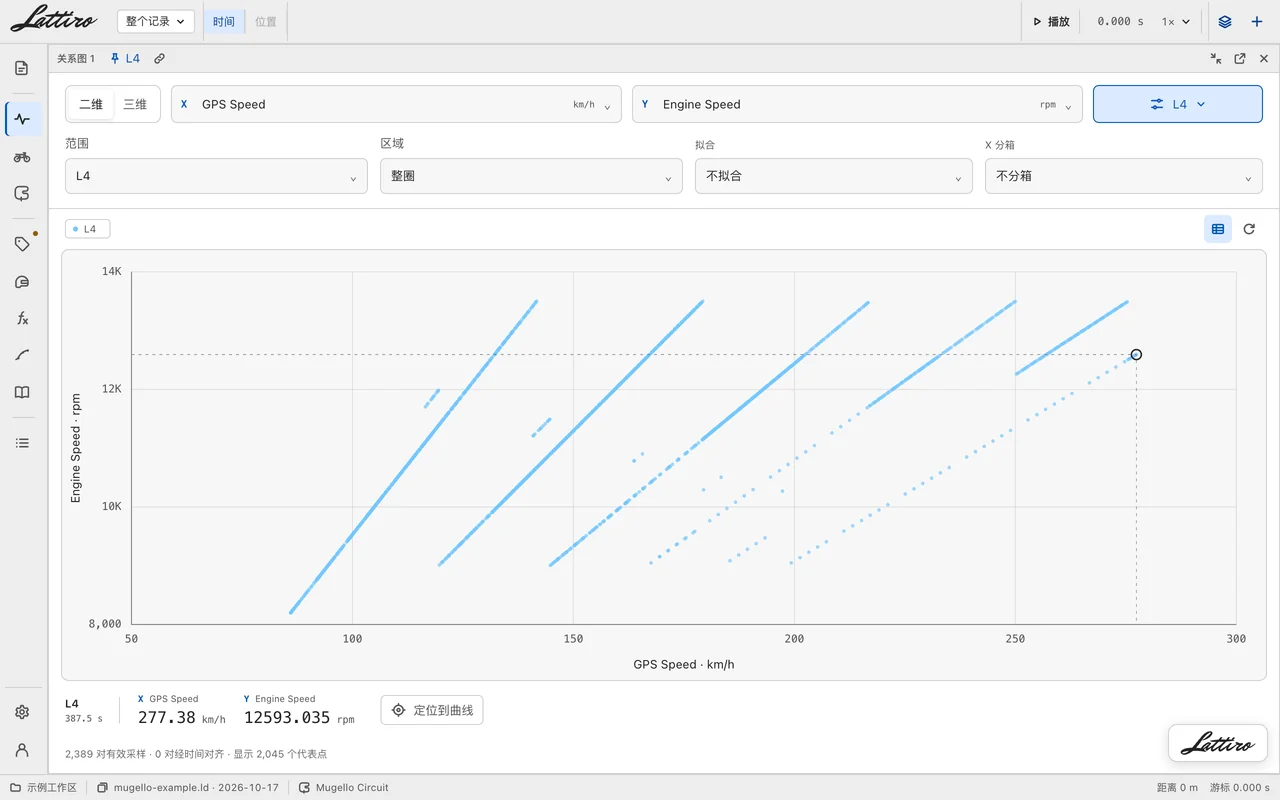
Task: Open the X axis GPS Speed channel dropdown
Action: tap(396, 104)
